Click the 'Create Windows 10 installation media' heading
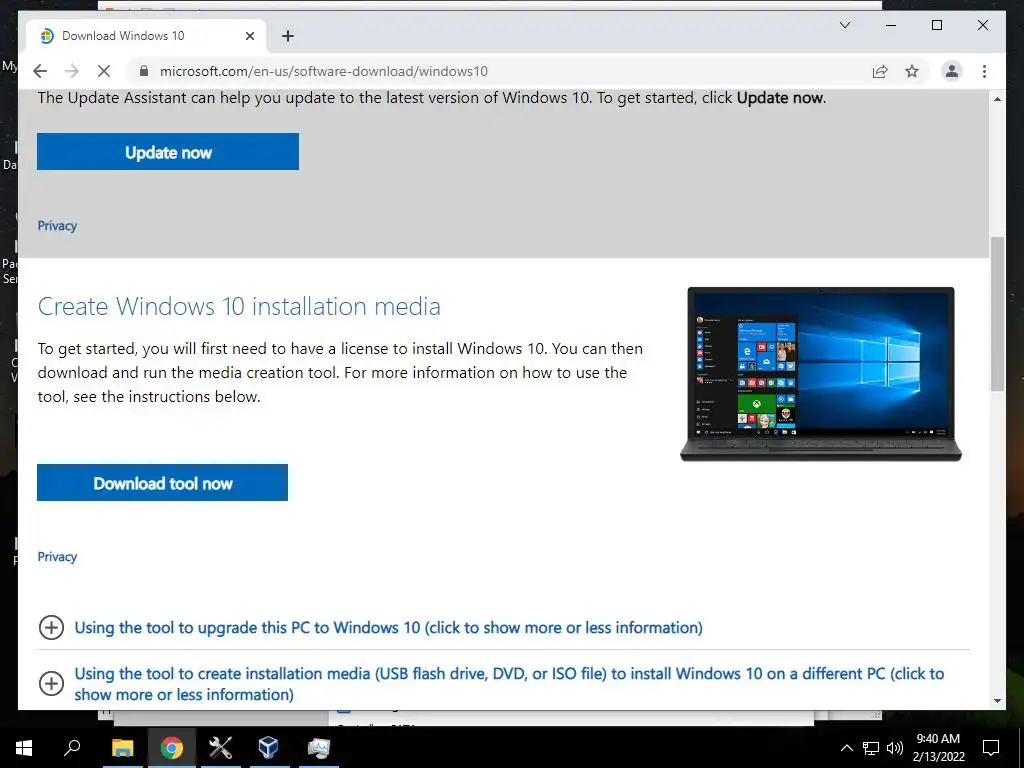 point(239,306)
